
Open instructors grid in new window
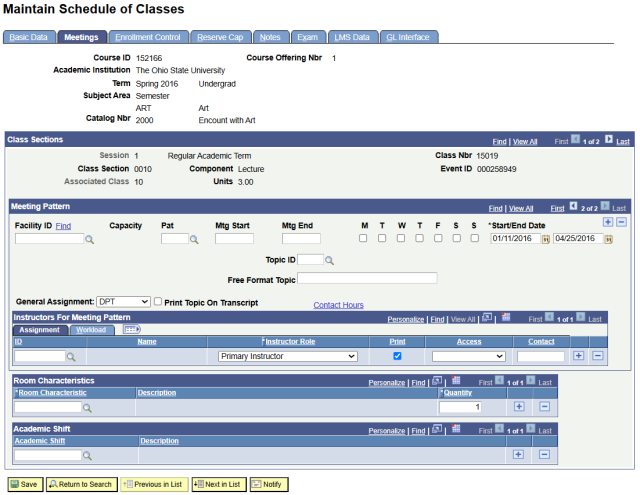coord(487,317)
